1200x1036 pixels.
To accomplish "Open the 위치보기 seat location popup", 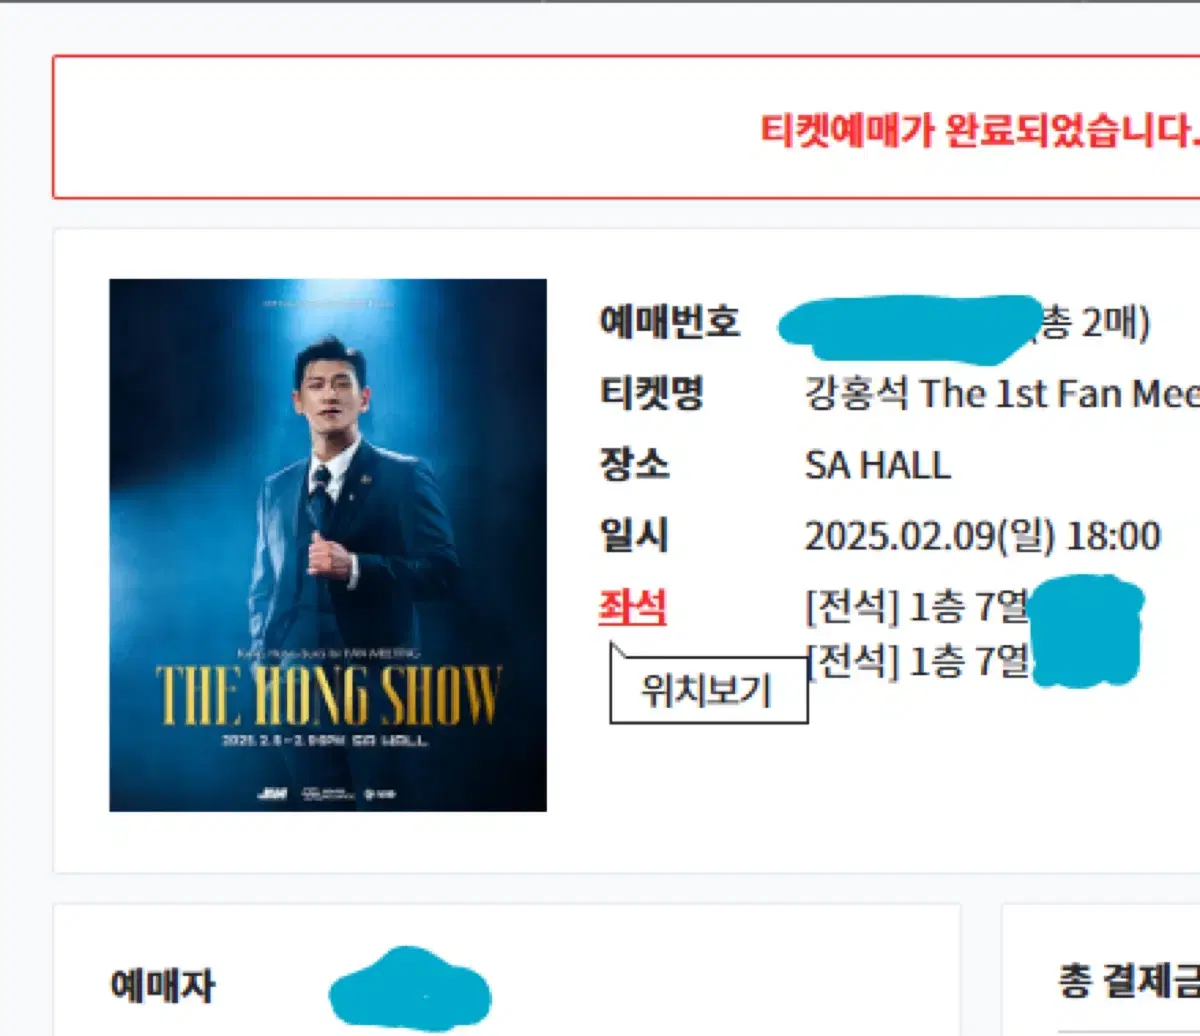I will 708,692.
